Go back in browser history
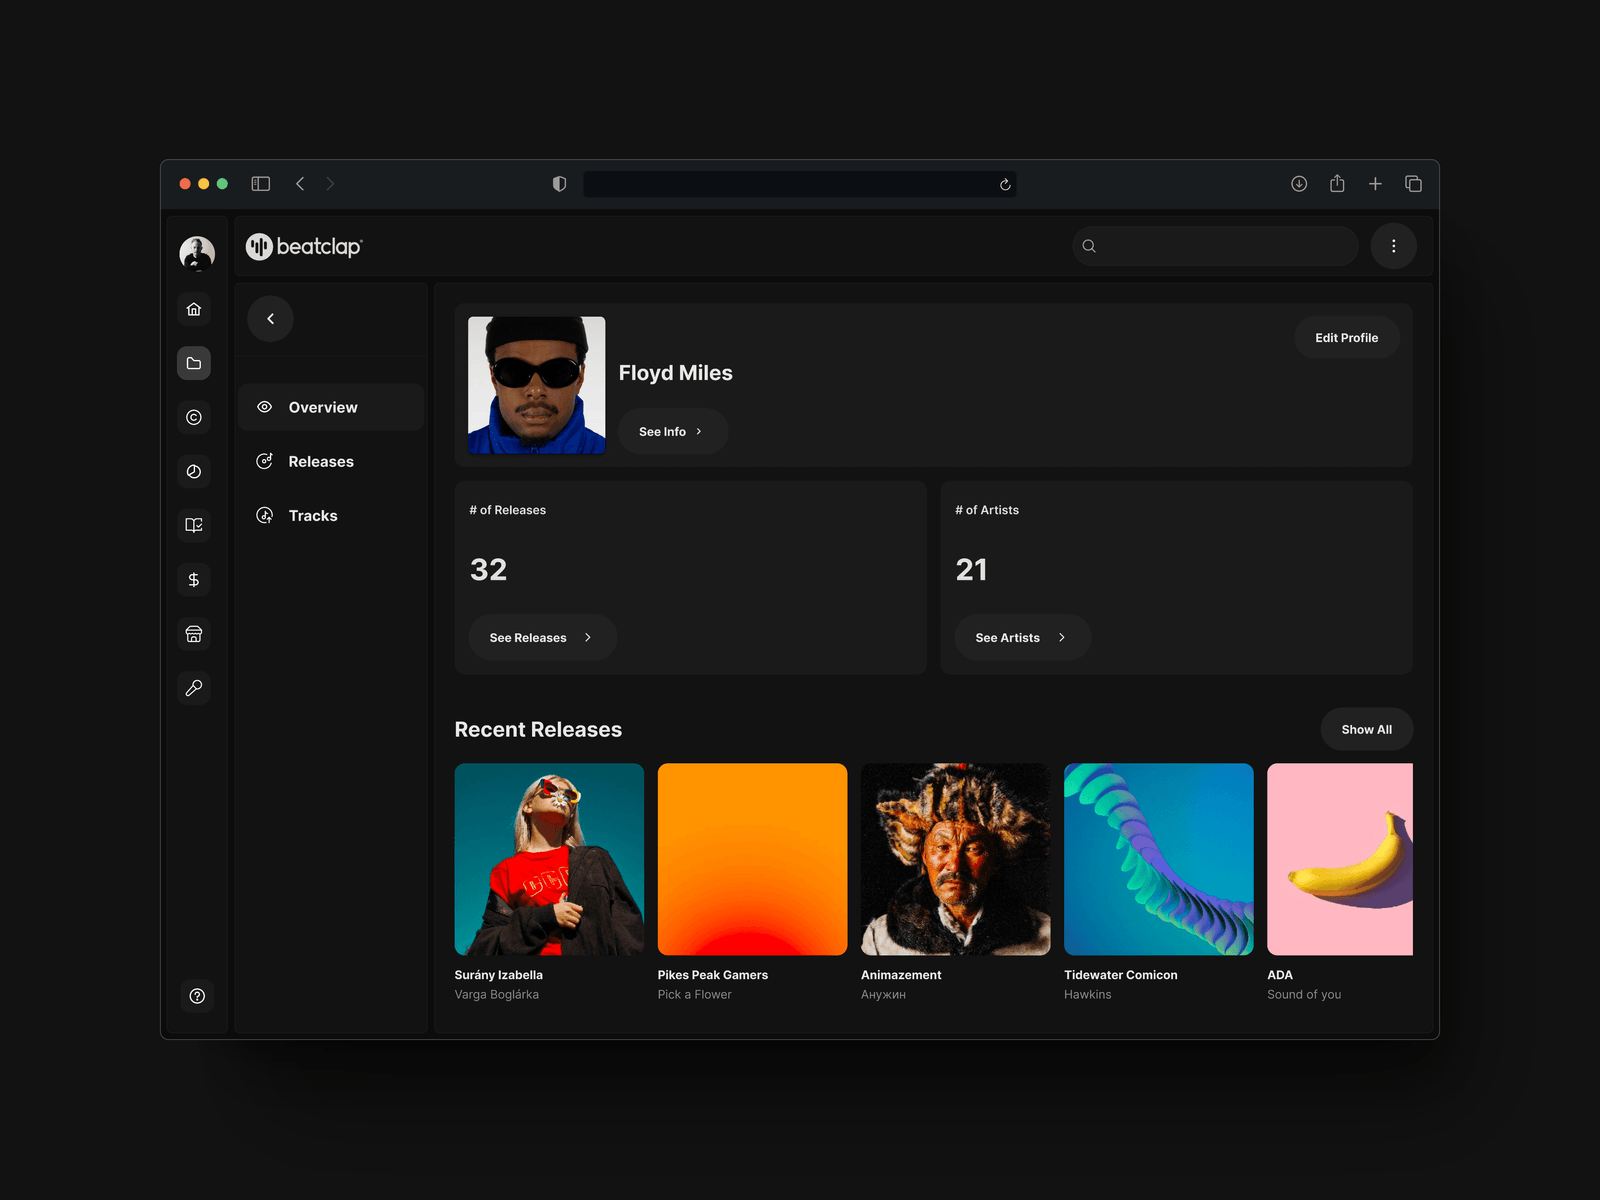Image resolution: width=1600 pixels, height=1200 pixels. [300, 184]
